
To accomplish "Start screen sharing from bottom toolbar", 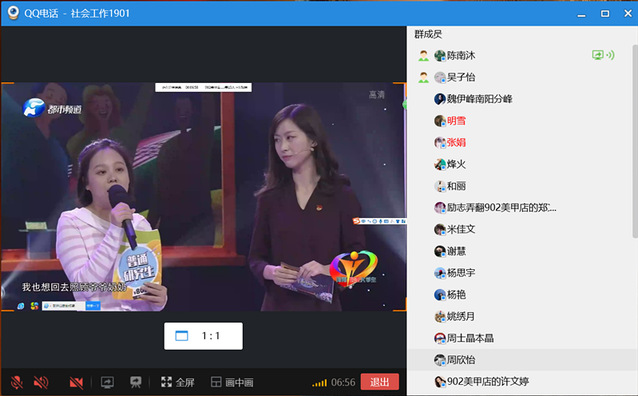I will tap(107, 382).
